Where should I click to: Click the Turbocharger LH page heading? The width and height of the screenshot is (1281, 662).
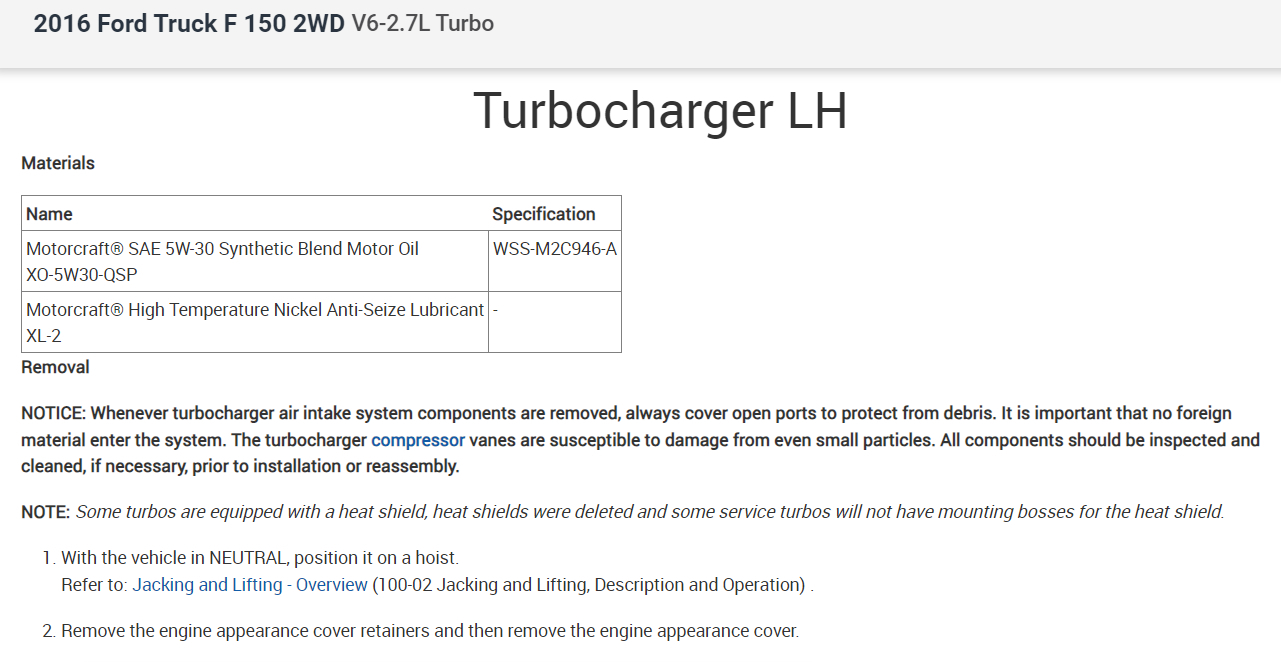tap(660, 110)
